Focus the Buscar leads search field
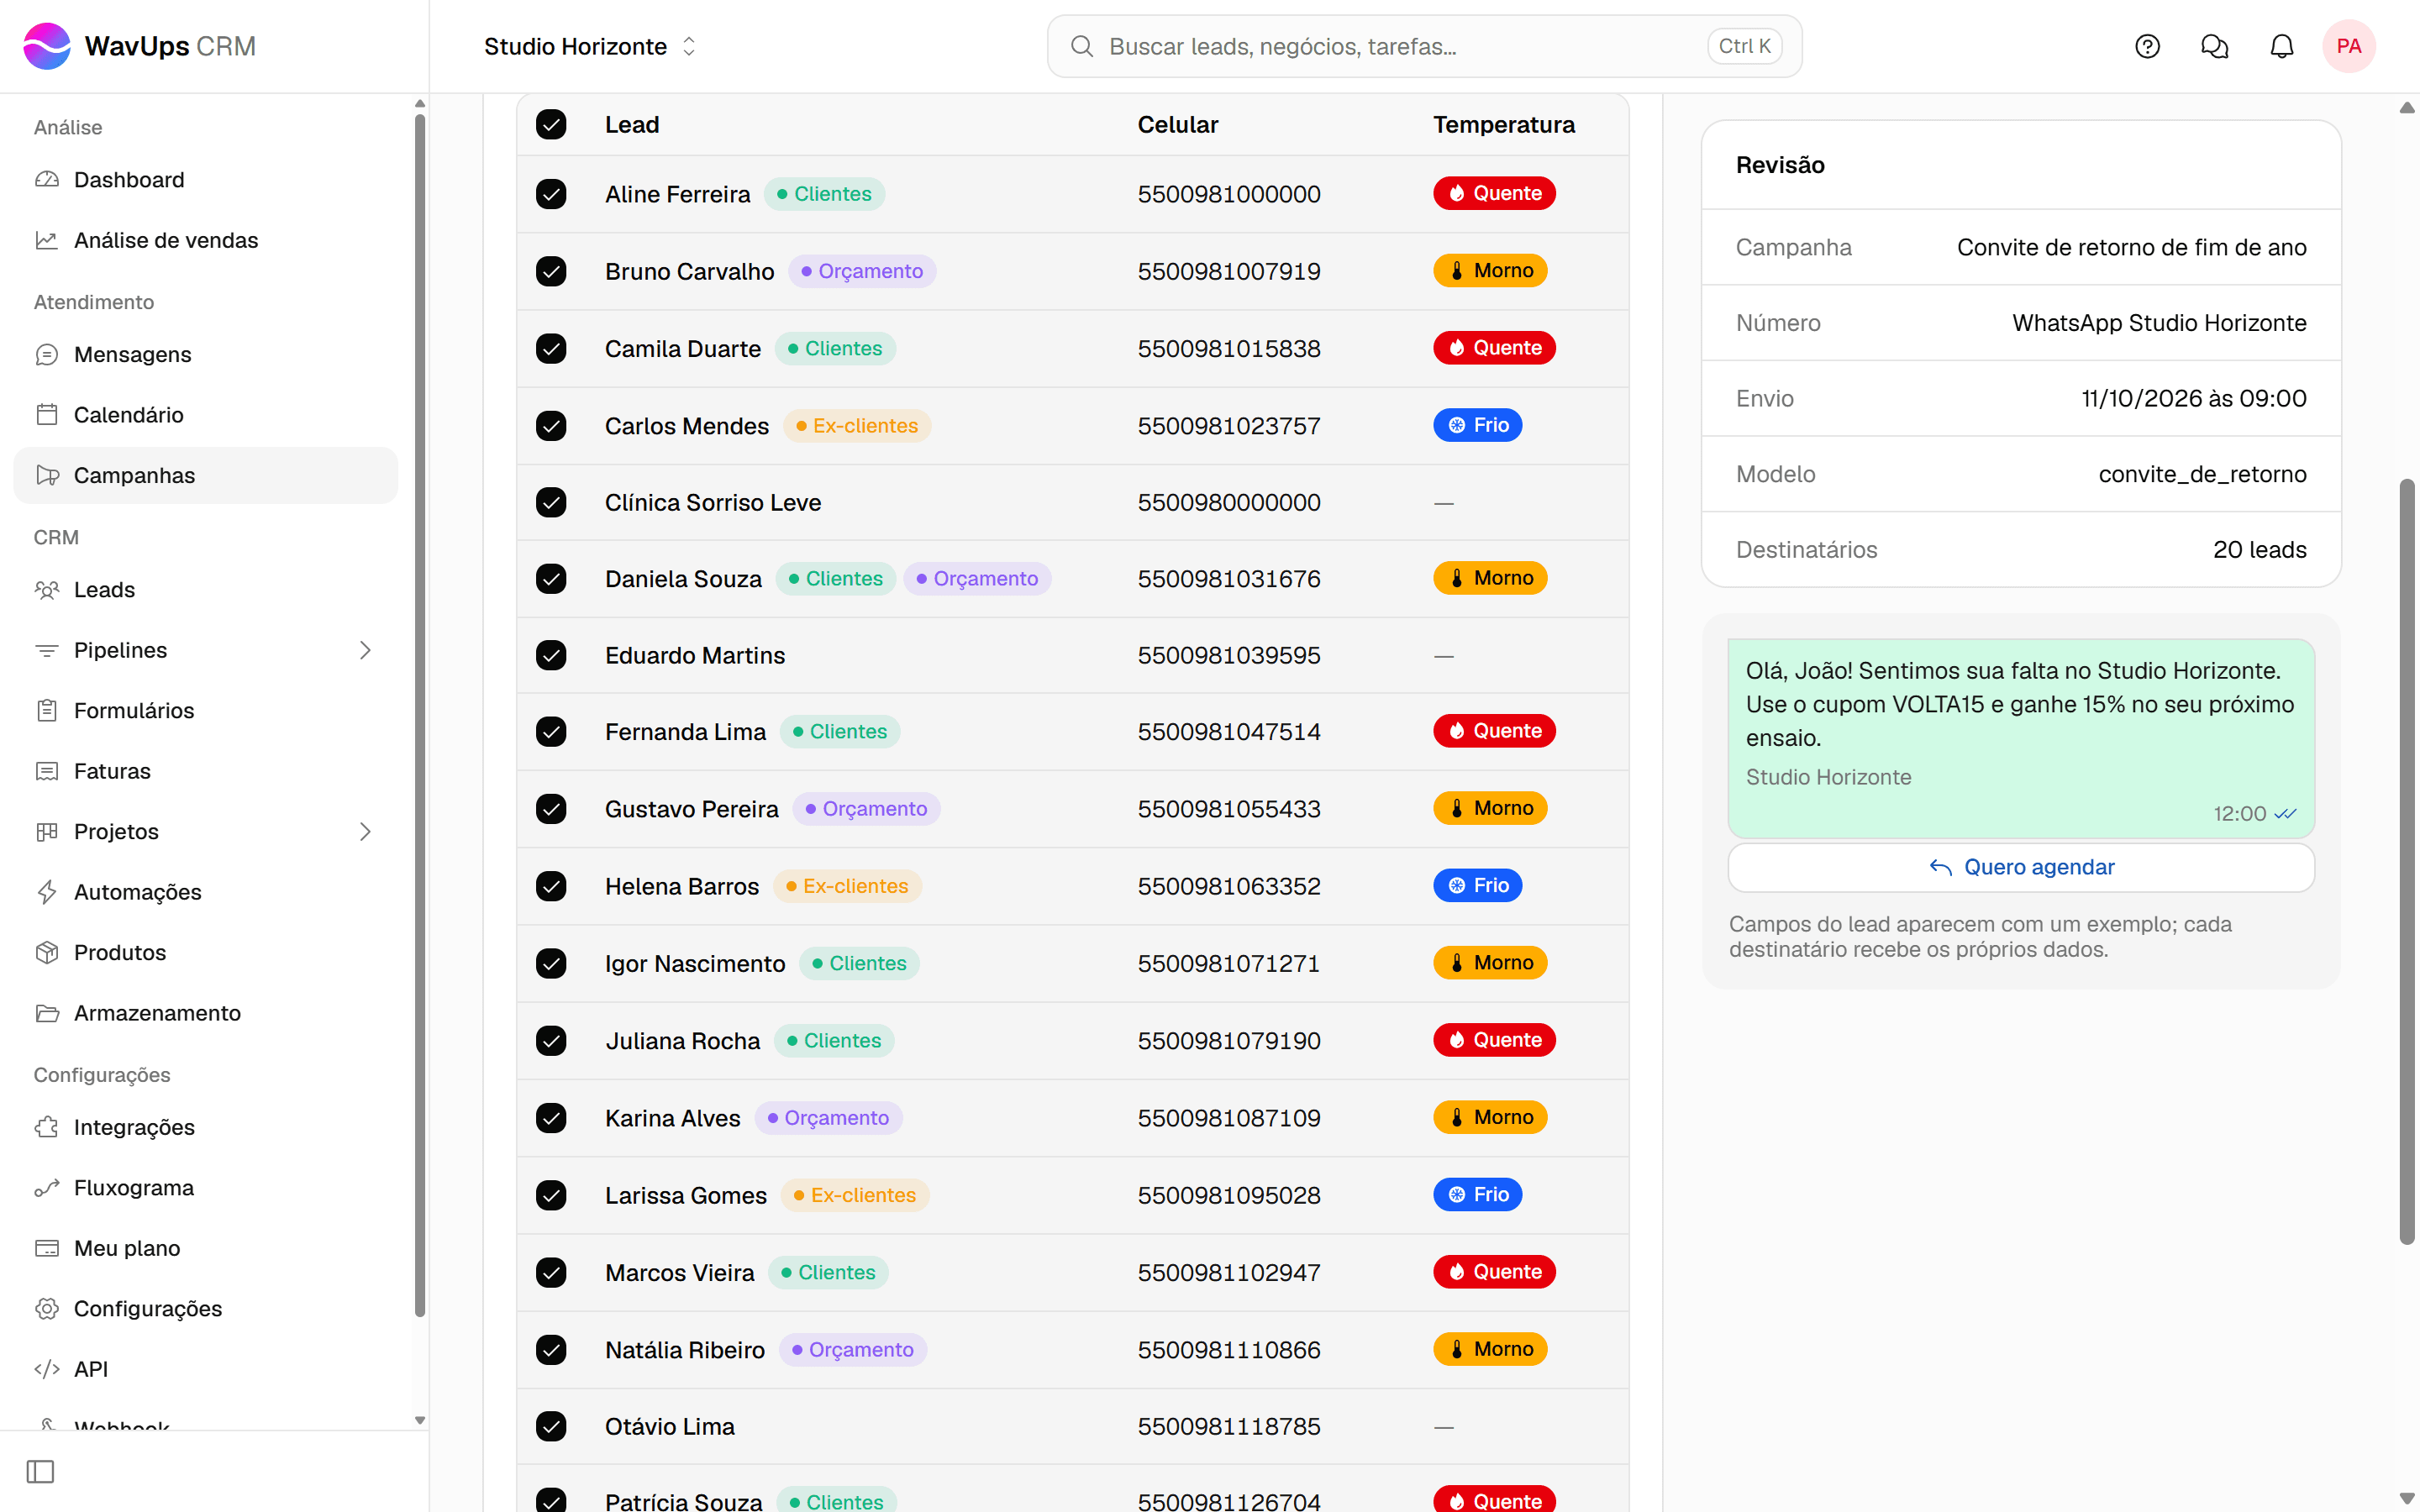This screenshot has height=1512, width=2420. pyautogui.click(x=1424, y=46)
